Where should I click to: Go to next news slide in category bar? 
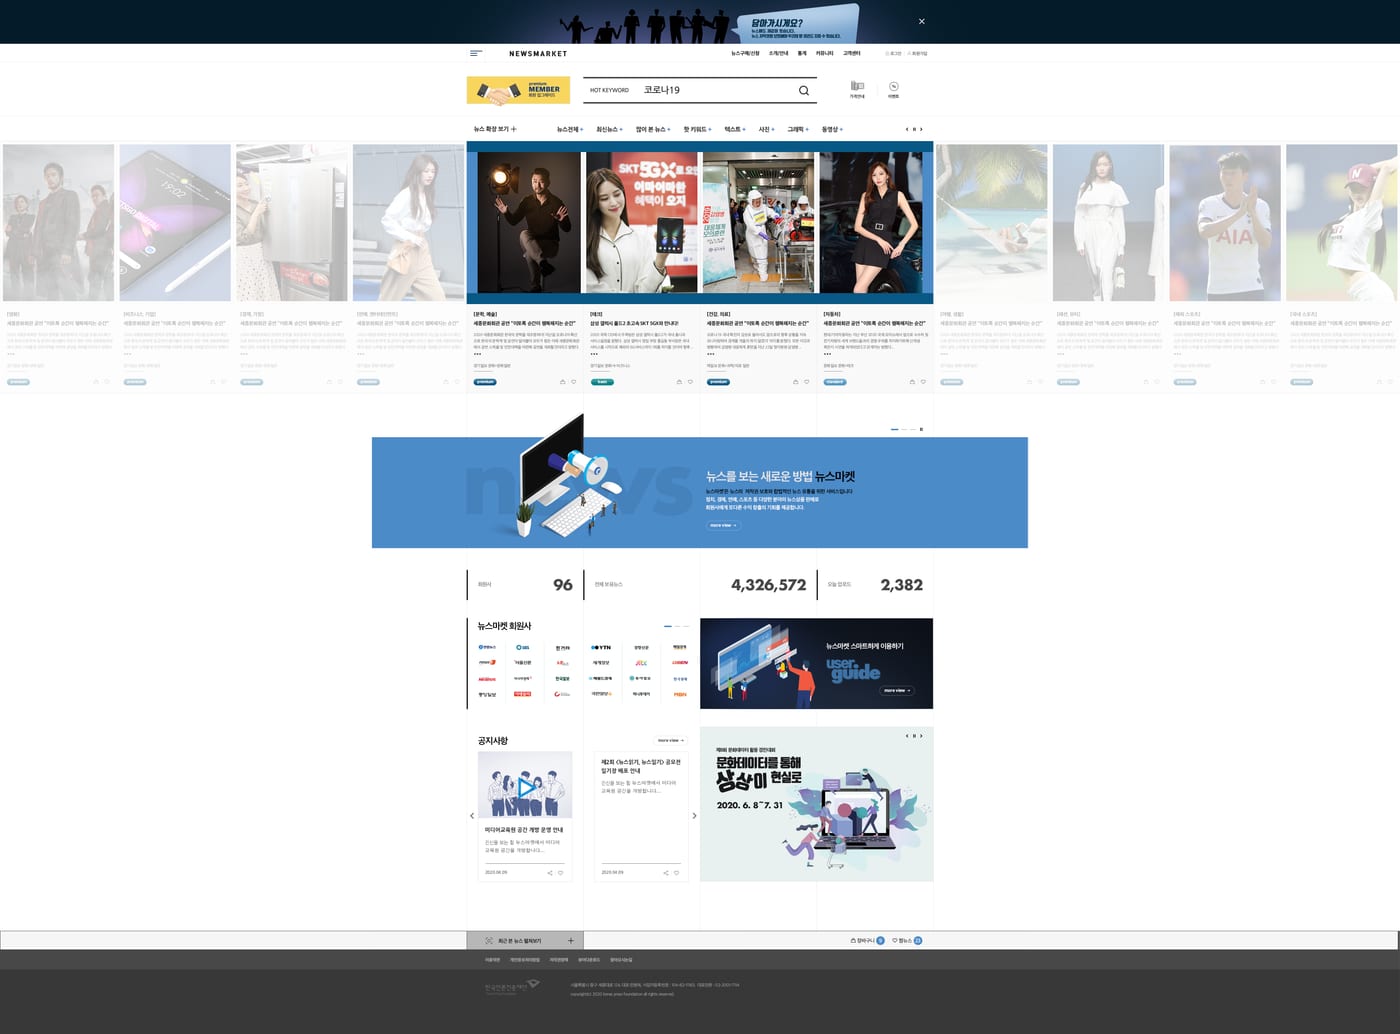[x=921, y=129]
